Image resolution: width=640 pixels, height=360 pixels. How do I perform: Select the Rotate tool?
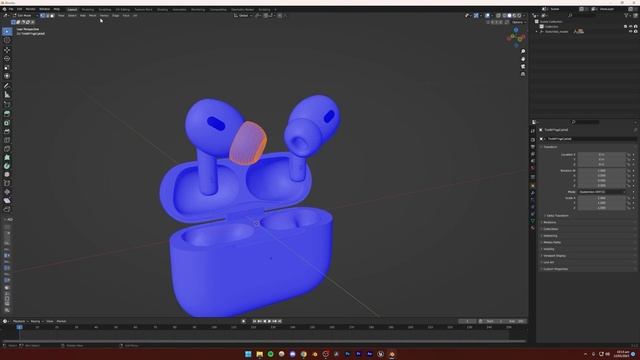tap(7, 58)
